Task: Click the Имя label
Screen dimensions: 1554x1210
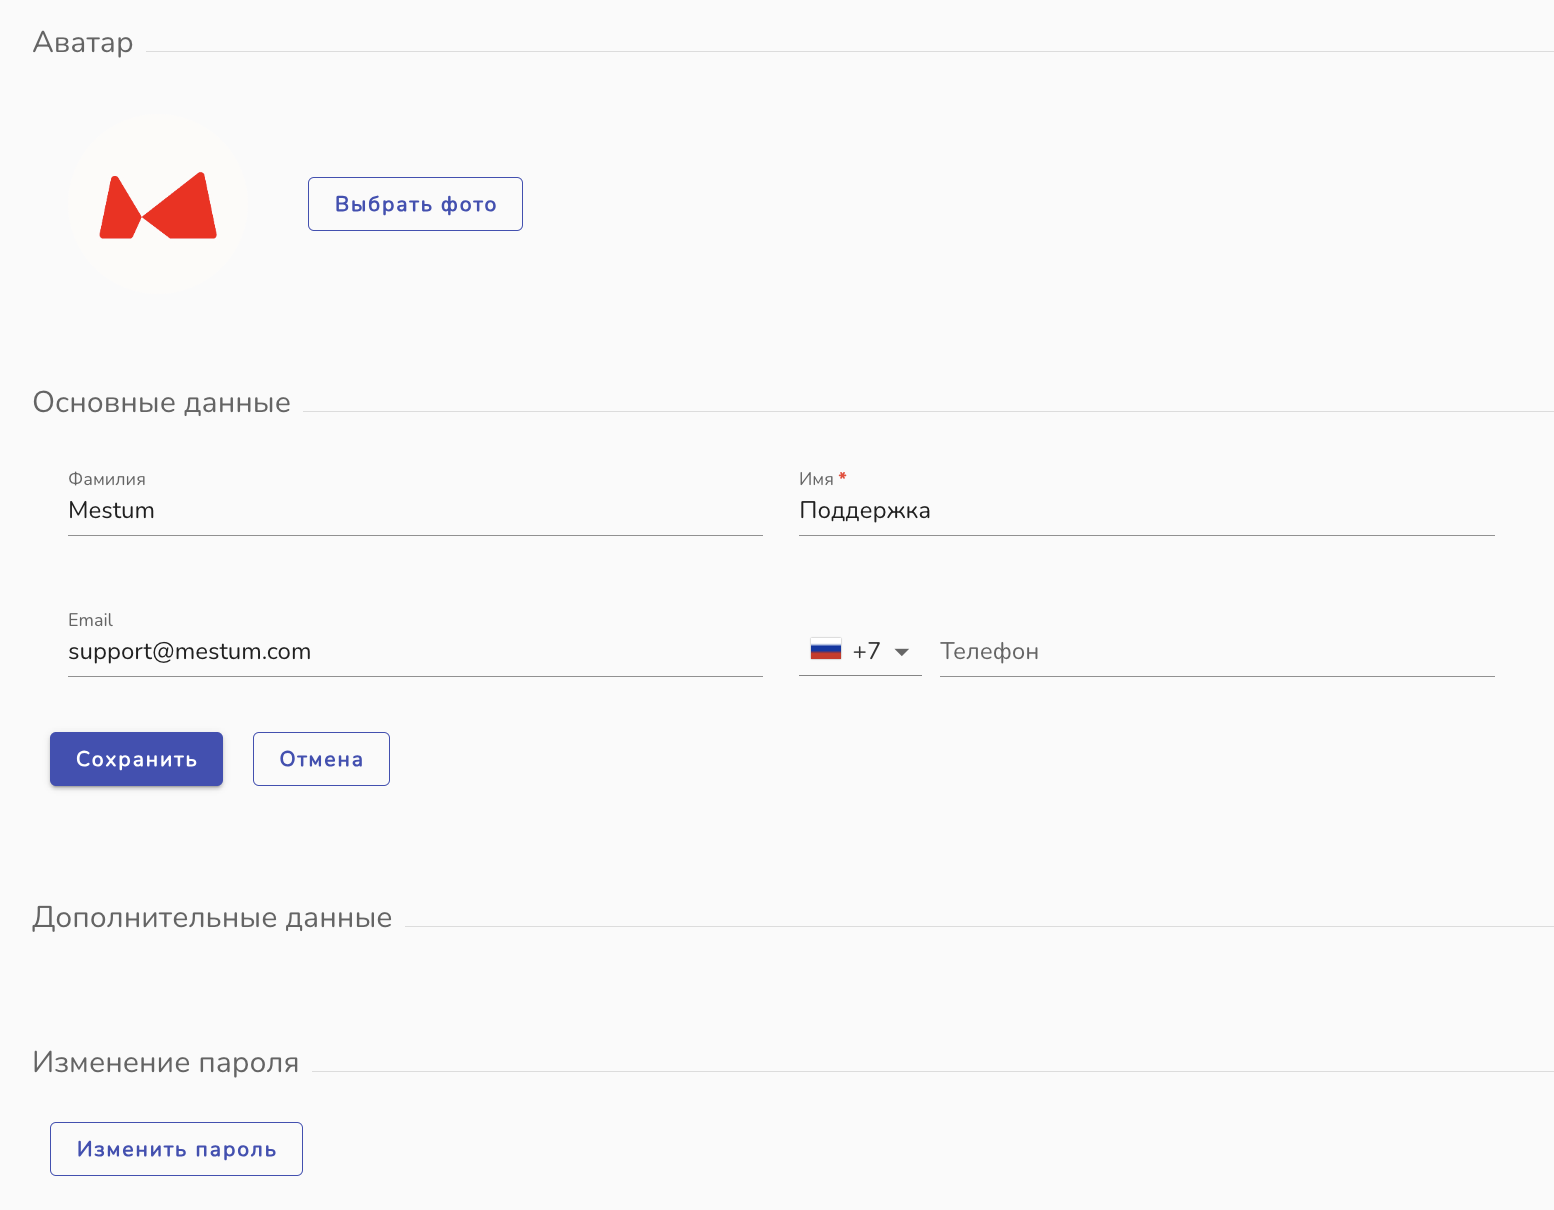Action: pos(816,480)
